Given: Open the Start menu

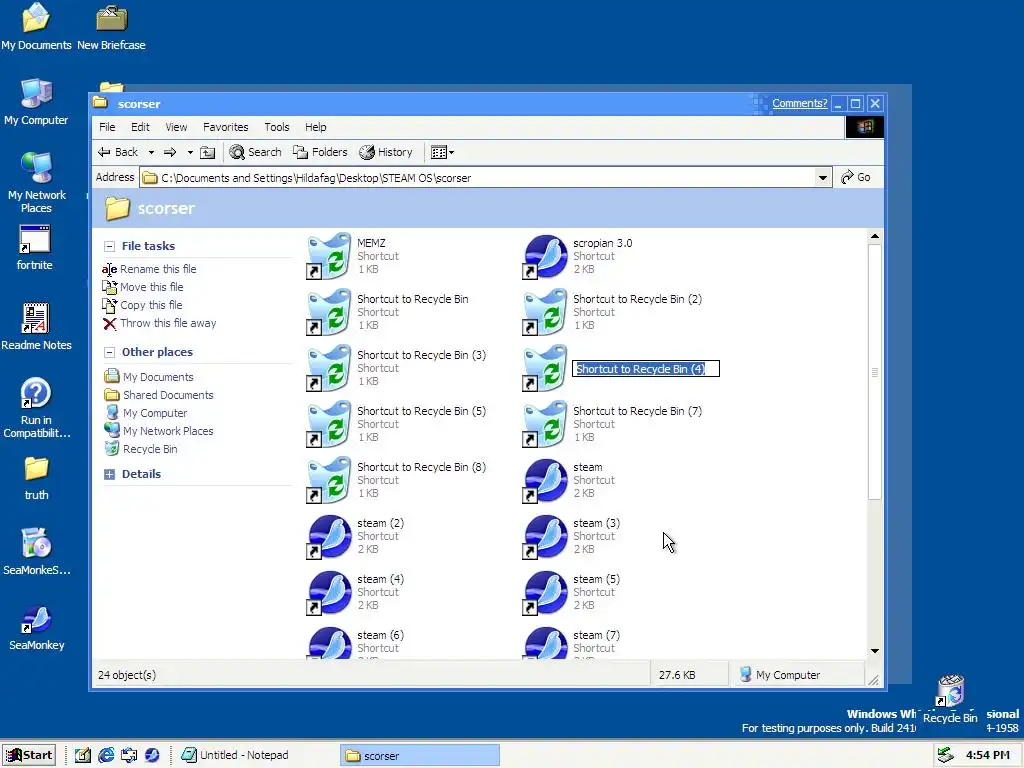Looking at the screenshot, I should pos(29,755).
